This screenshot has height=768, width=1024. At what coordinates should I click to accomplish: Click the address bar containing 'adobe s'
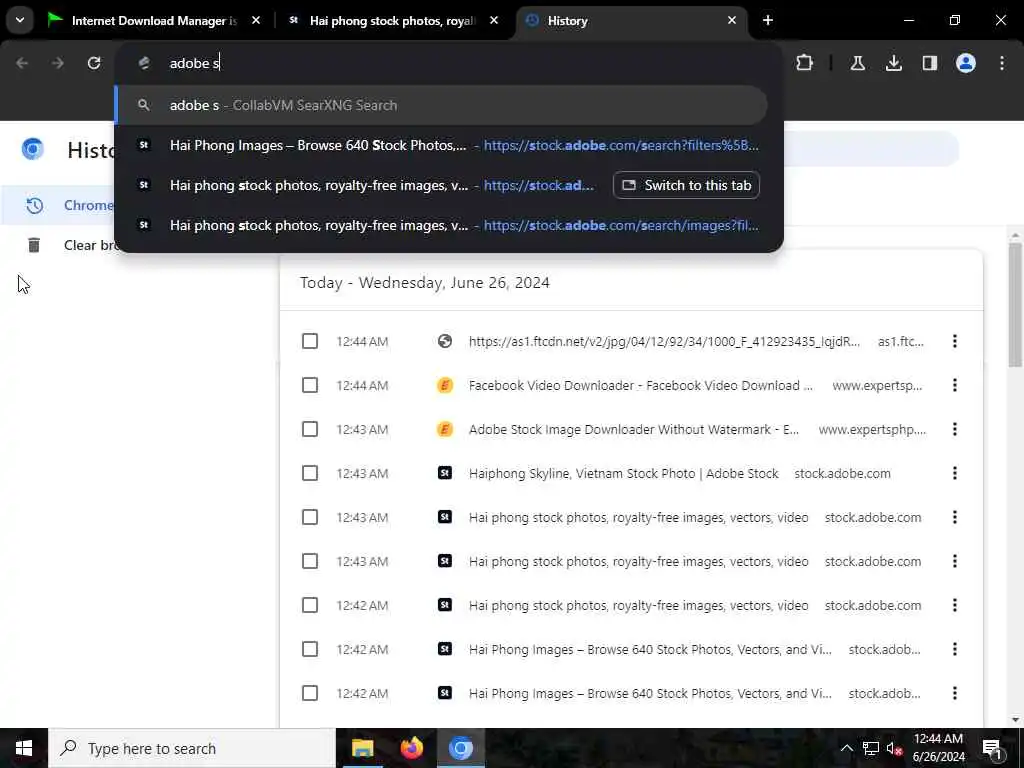(x=449, y=63)
